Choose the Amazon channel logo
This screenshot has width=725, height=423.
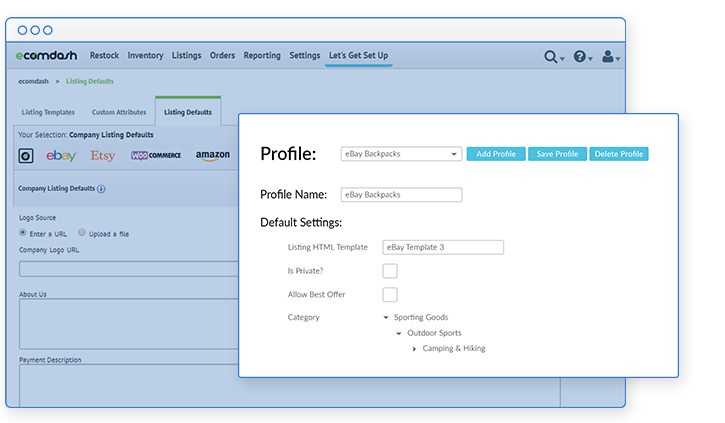(x=212, y=155)
